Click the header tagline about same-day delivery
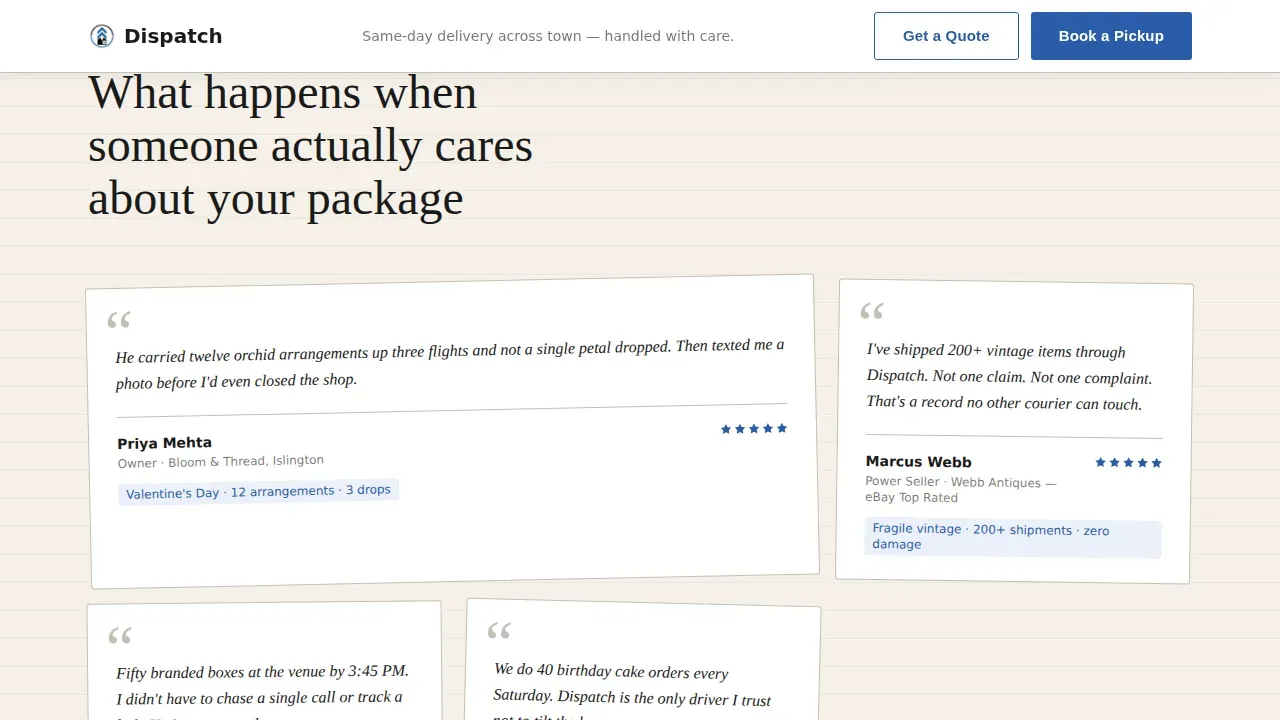The width and height of the screenshot is (1280, 720). pyautogui.click(x=548, y=36)
